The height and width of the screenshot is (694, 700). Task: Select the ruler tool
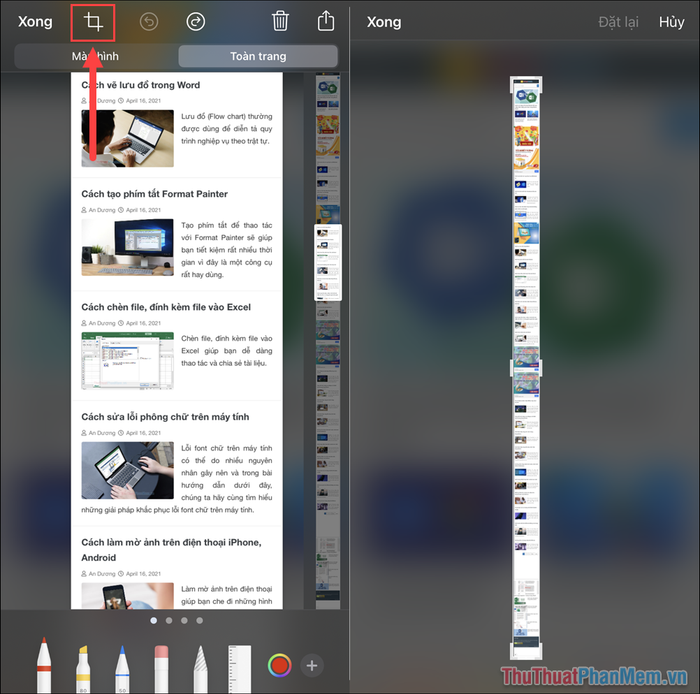pos(239,669)
